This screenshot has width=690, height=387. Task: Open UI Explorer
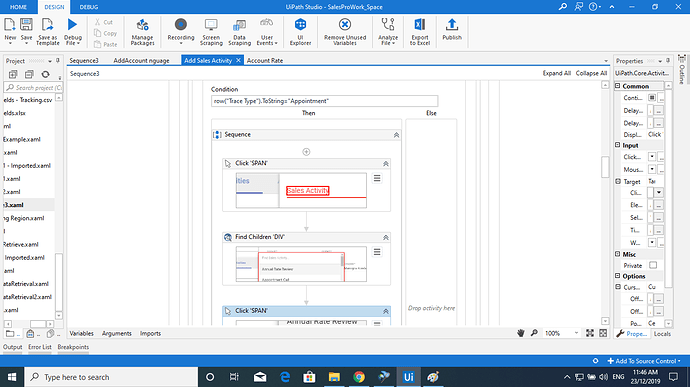[301, 32]
